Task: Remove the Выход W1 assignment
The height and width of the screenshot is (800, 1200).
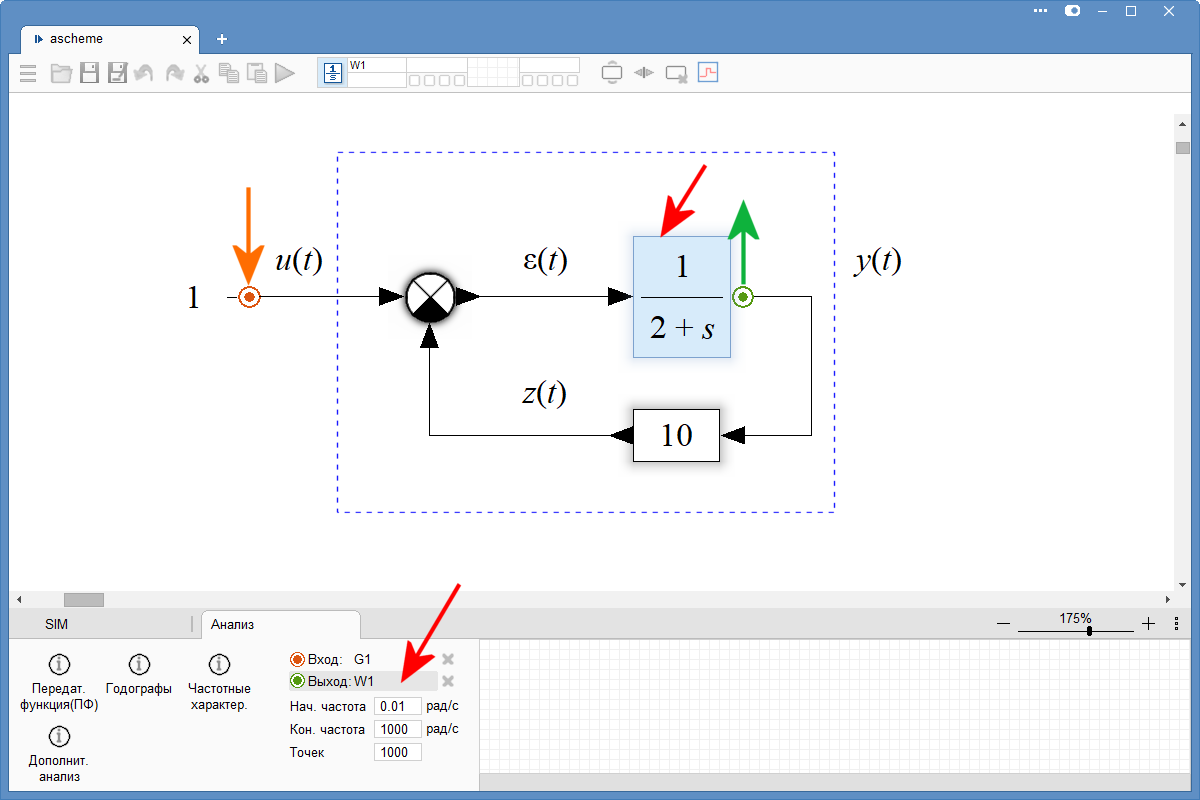Action: tap(448, 681)
